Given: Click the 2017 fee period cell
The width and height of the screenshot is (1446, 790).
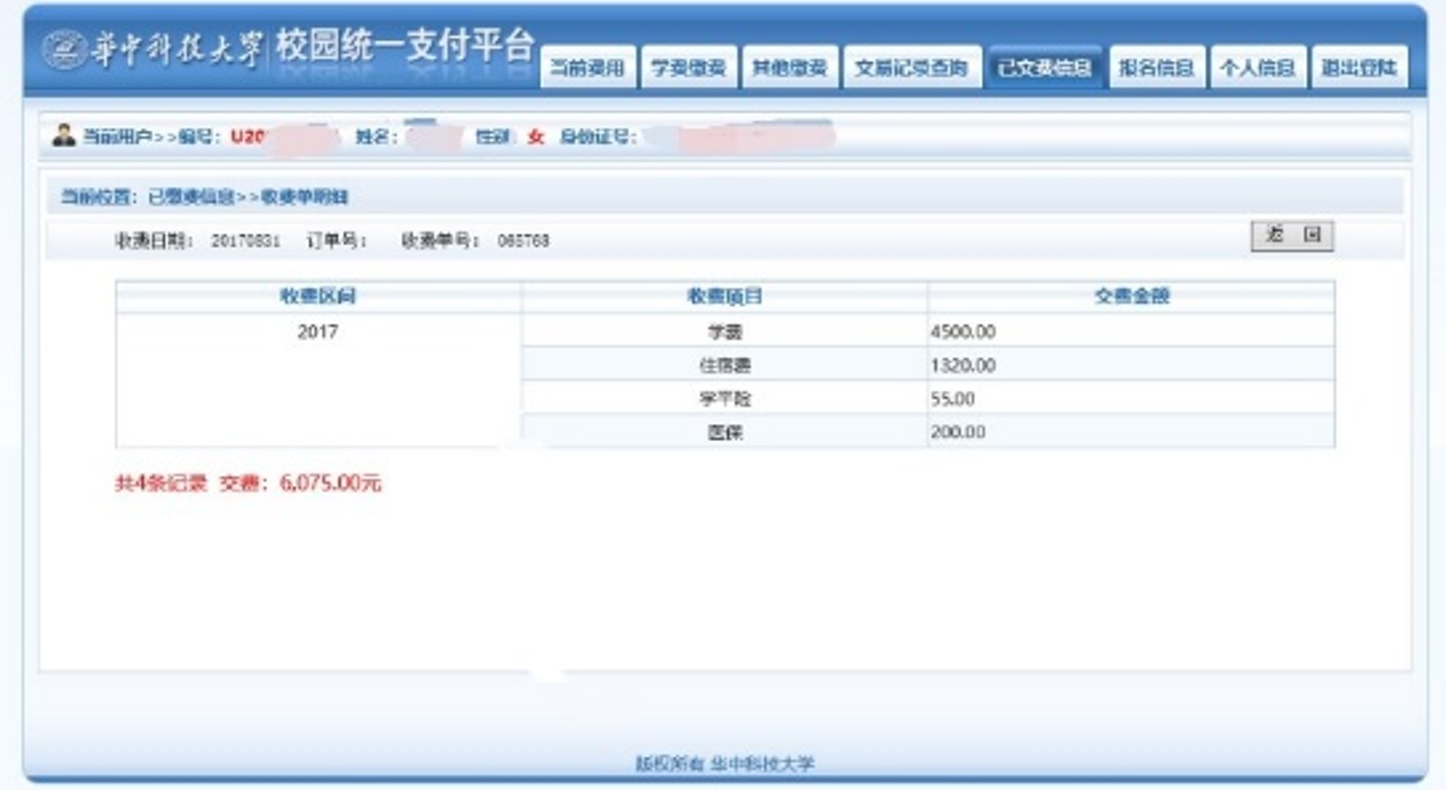Looking at the screenshot, I should (x=318, y=332).
